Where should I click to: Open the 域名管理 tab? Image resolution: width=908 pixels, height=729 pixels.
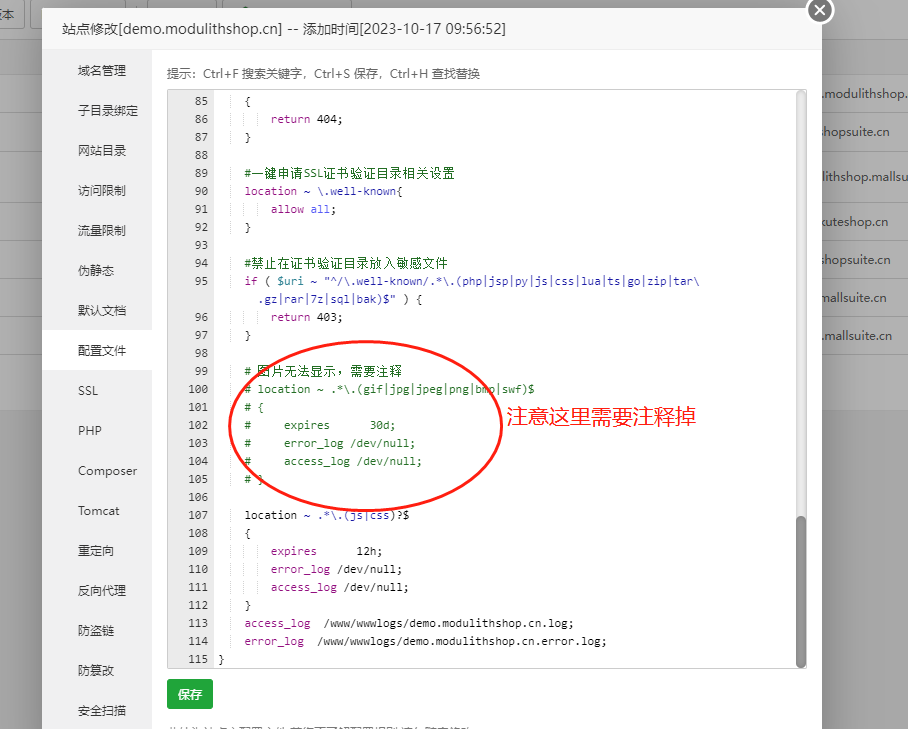pos(102,71)
